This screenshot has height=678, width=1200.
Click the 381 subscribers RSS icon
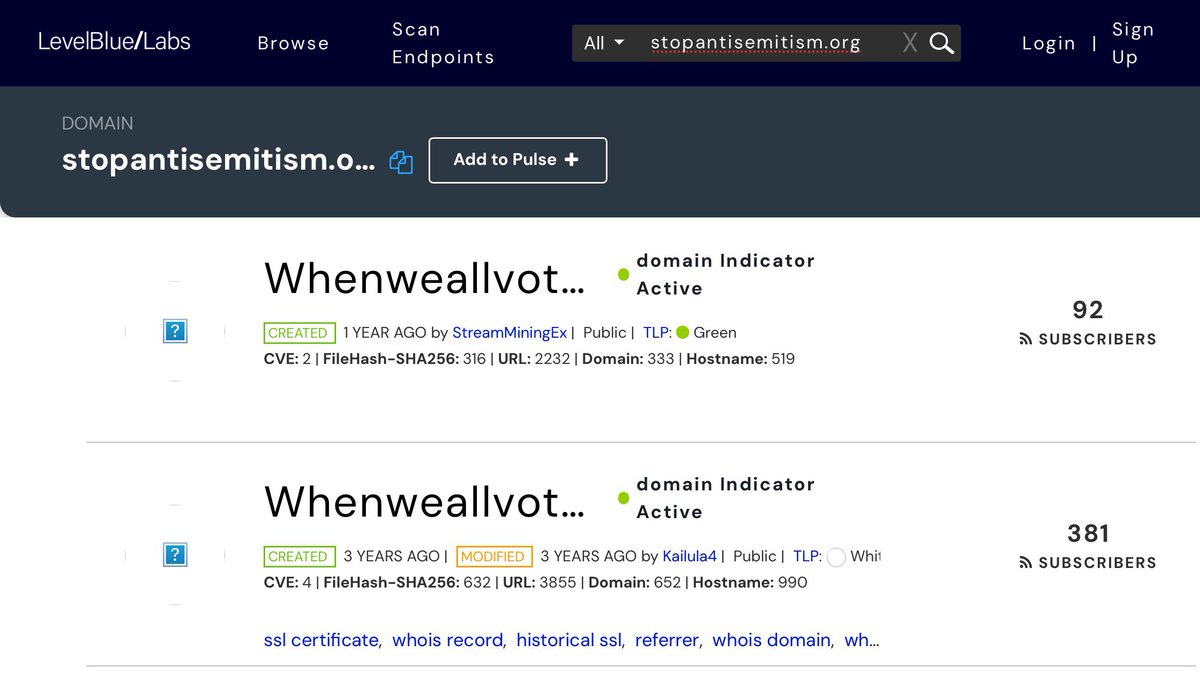coord(1025,563)
